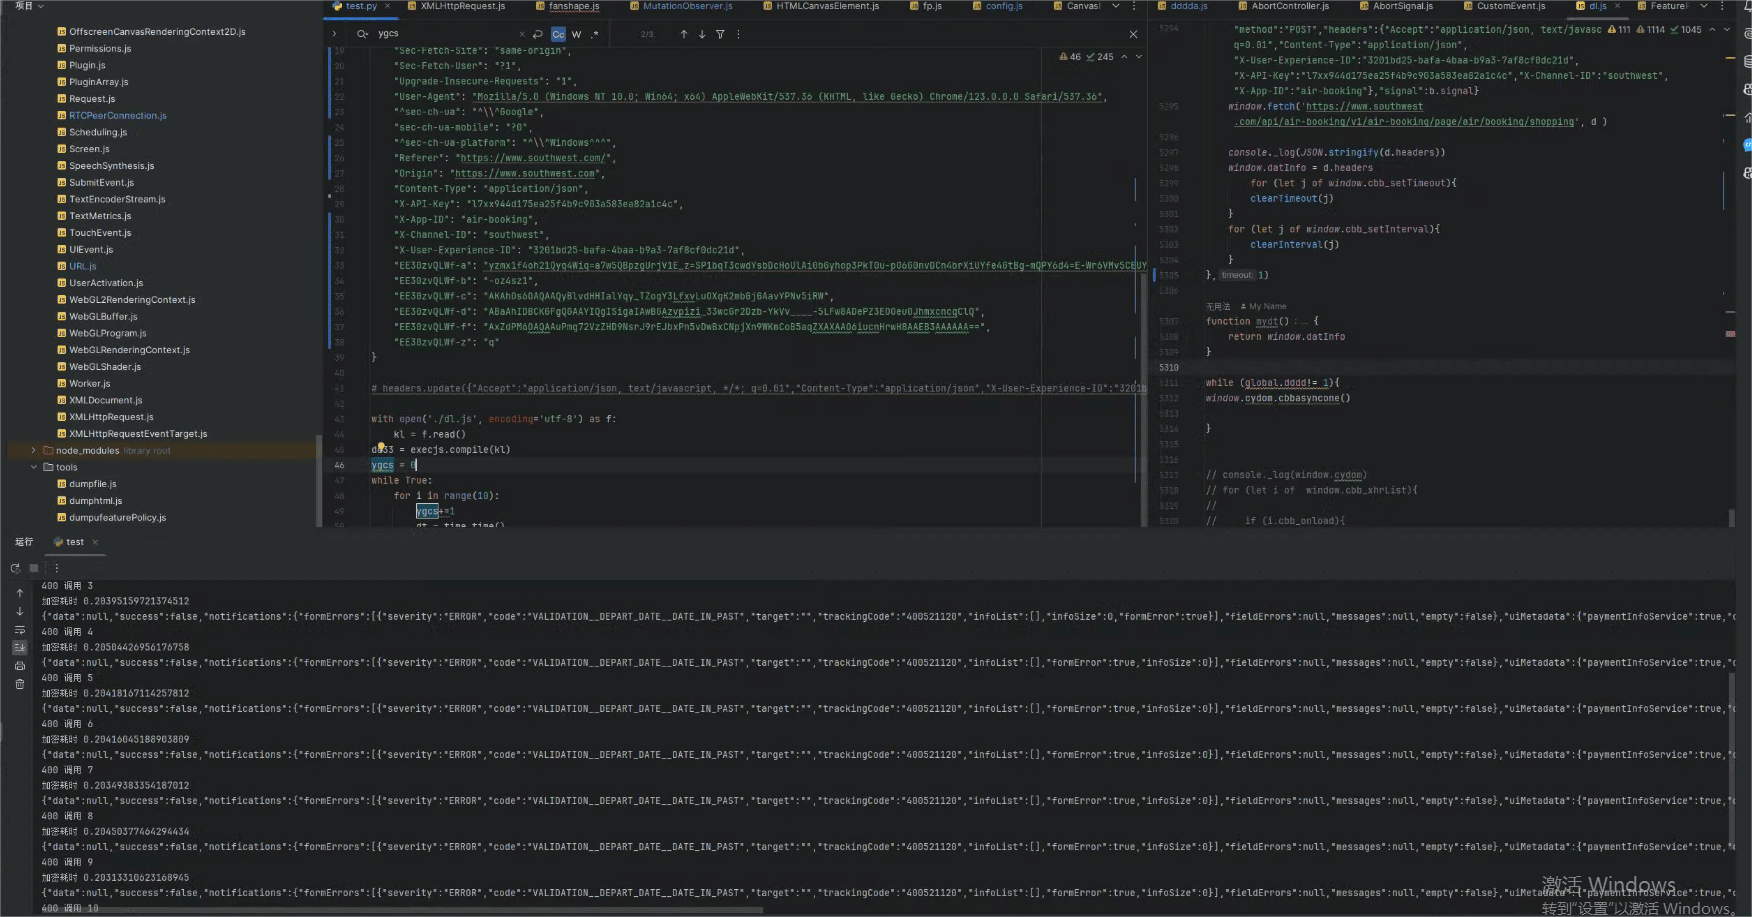Expand the replace field chevron

coord(335,34)
